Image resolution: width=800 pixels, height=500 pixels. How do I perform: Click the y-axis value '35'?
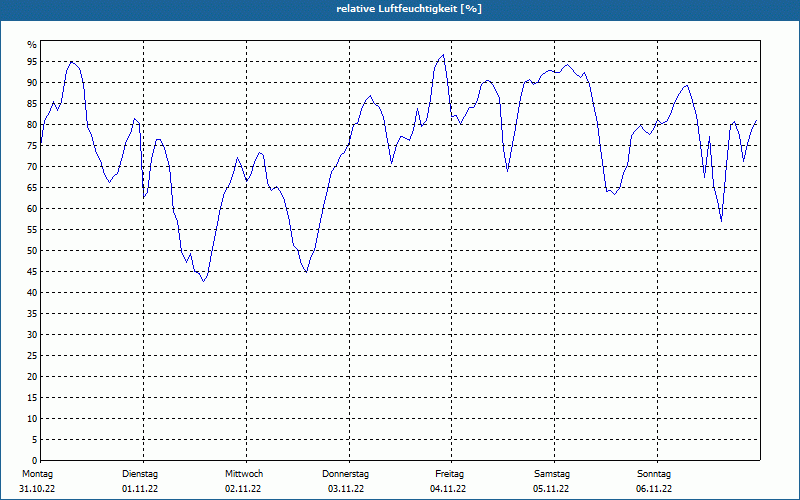coord(32,314)
